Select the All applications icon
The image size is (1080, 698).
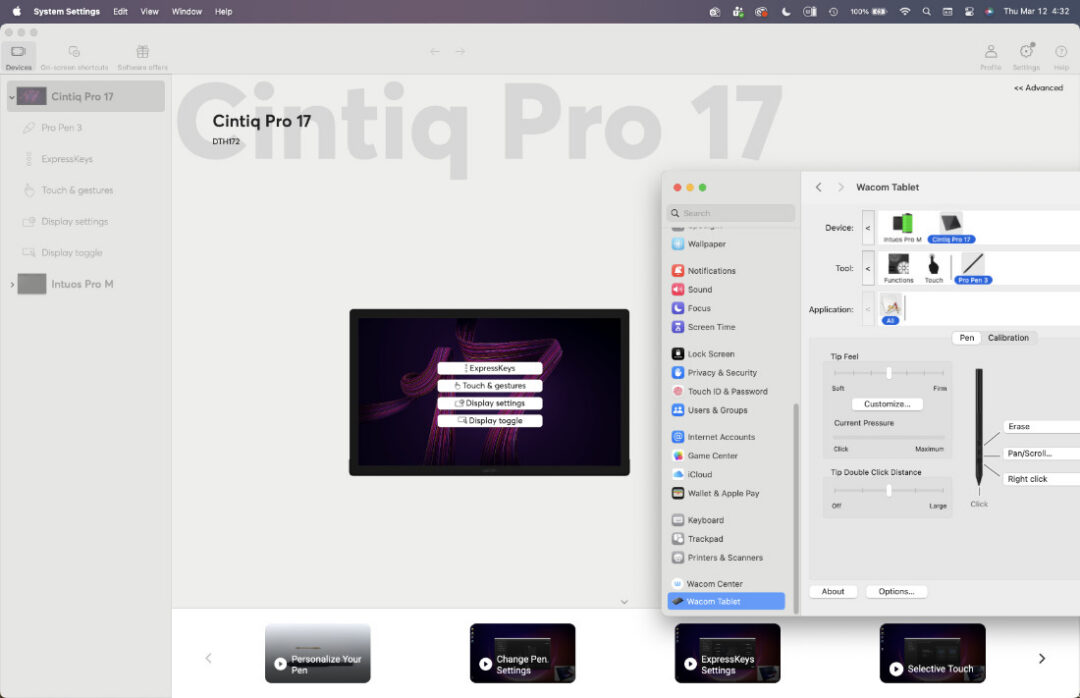[x=891, y=309]
